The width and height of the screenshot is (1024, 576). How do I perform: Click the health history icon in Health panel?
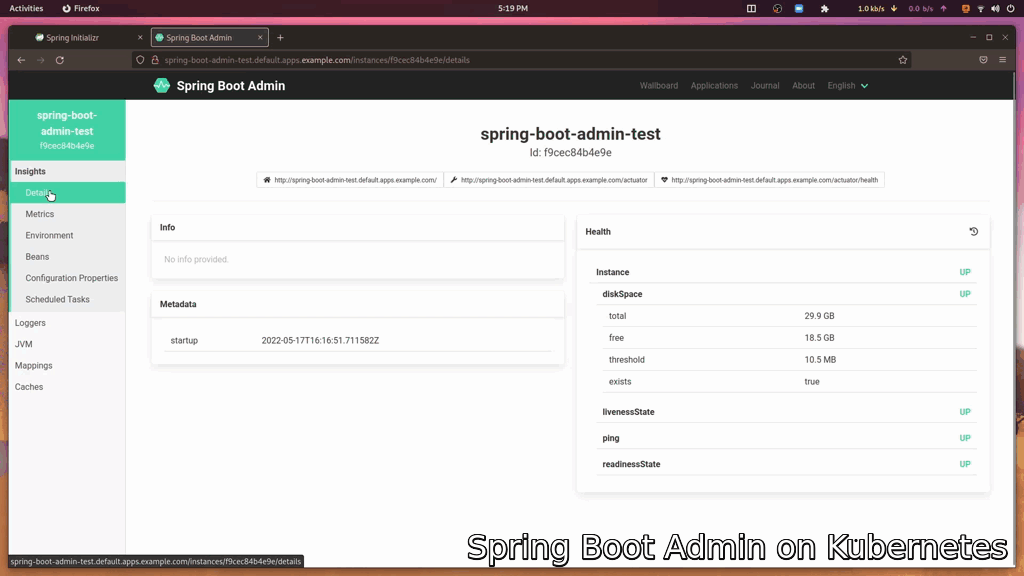coord(973,232)
